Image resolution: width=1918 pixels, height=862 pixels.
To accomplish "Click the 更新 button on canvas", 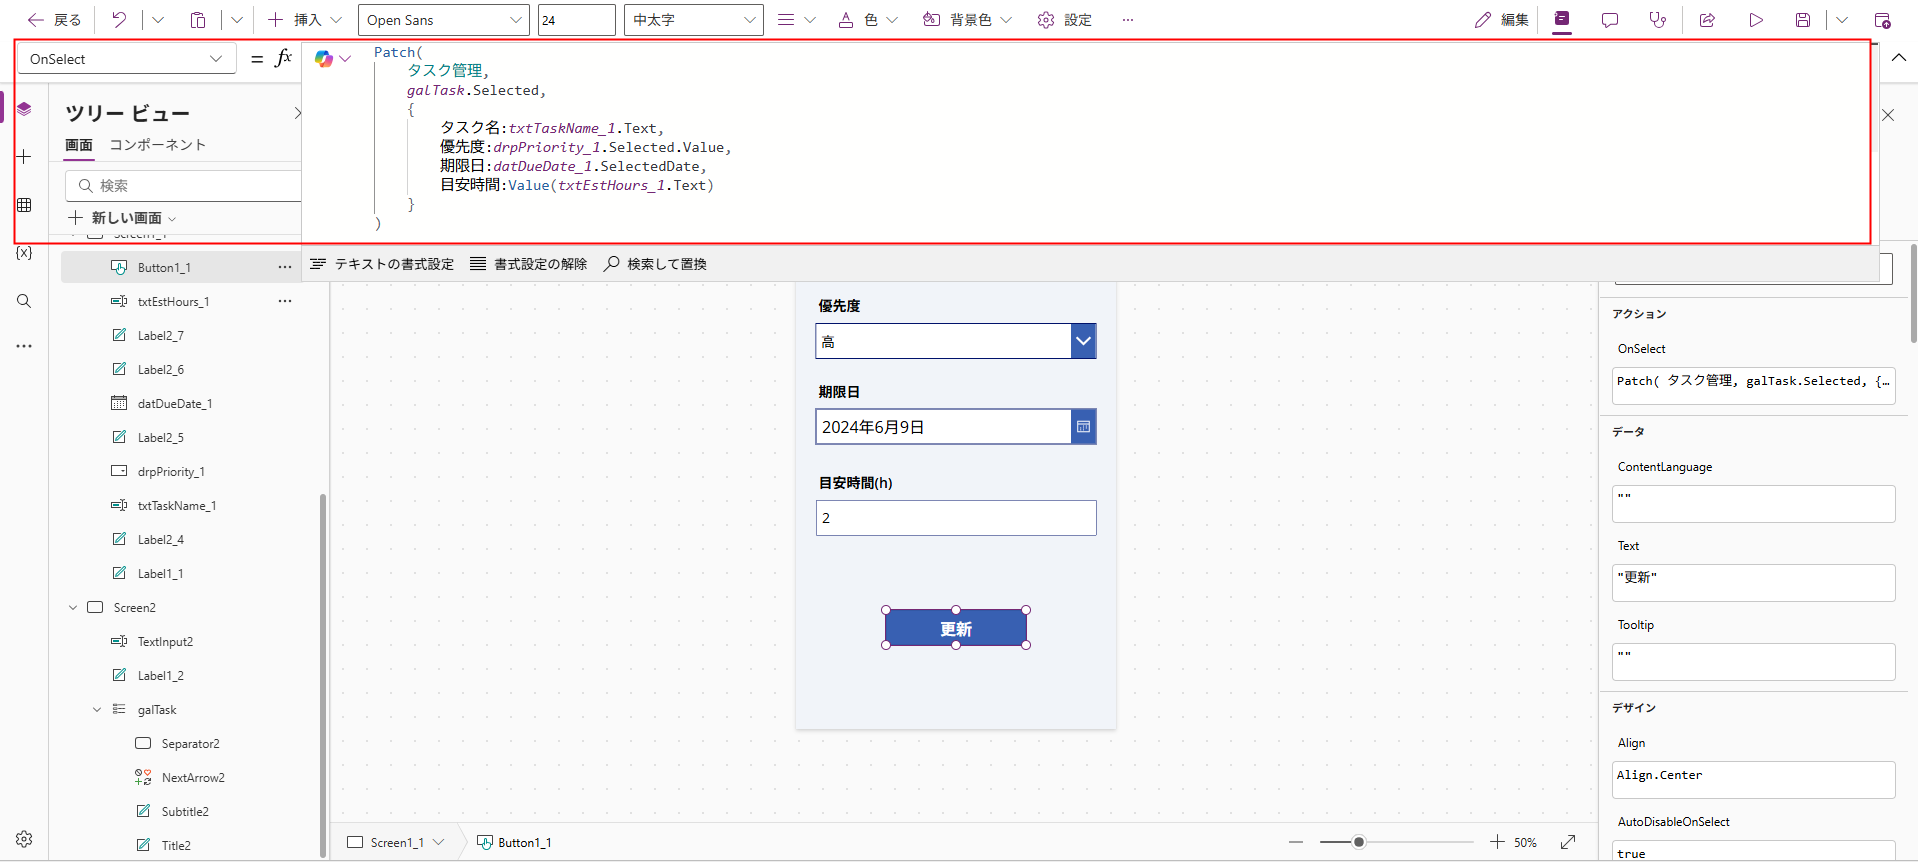I will click(x=955, y=628).
